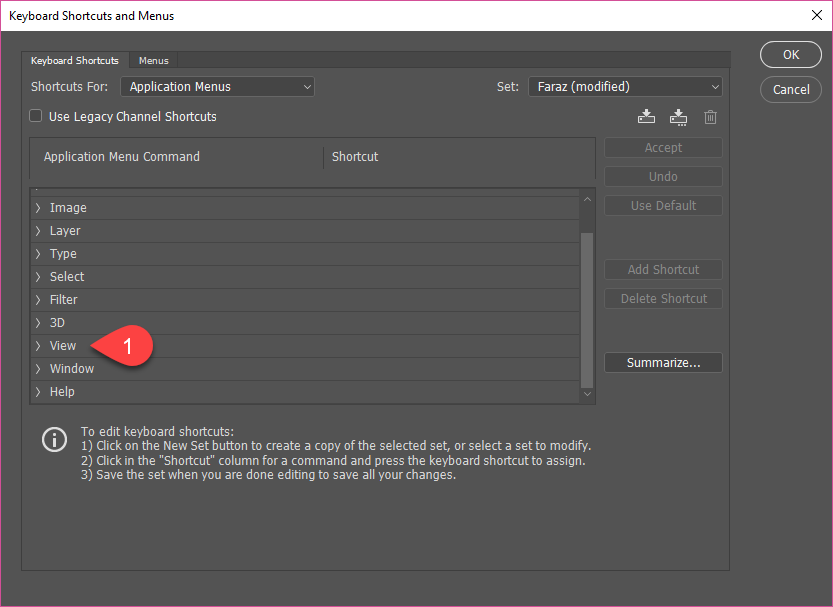Click the Undo button
This screenshot has width=833, height=607.
(663, 177)
